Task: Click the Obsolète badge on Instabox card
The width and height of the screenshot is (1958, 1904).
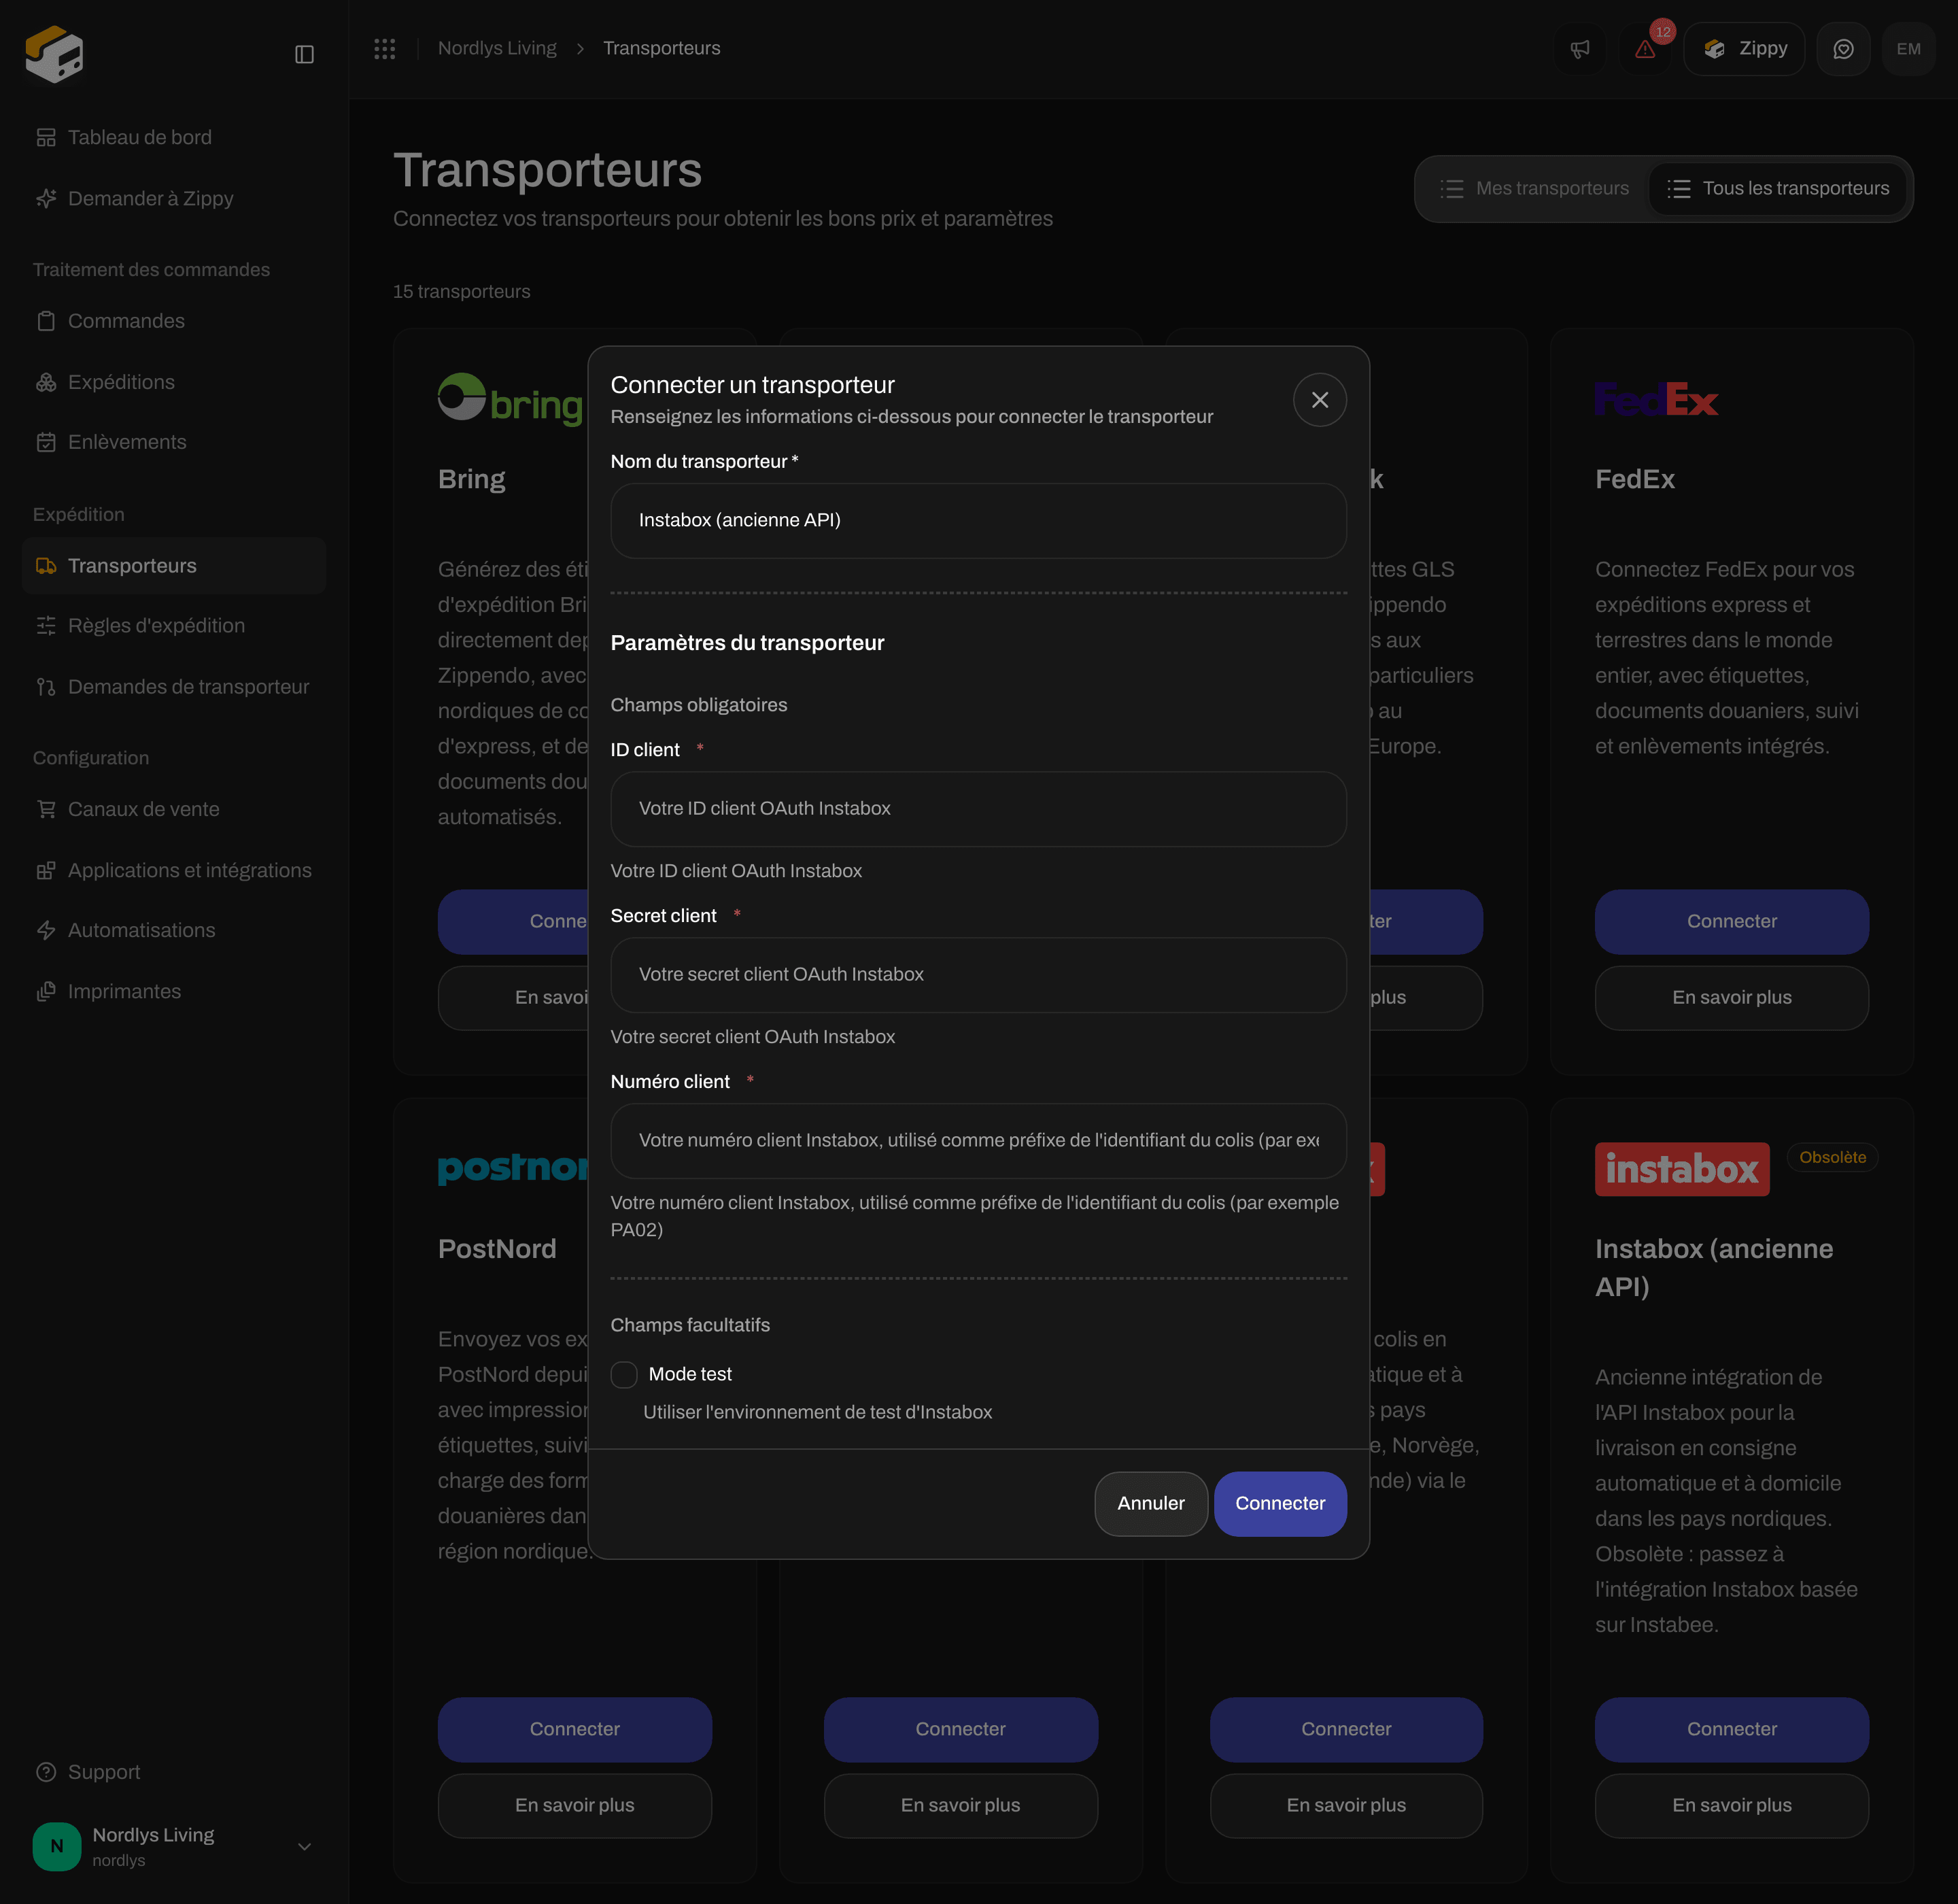Action: pos(1832,1157)
